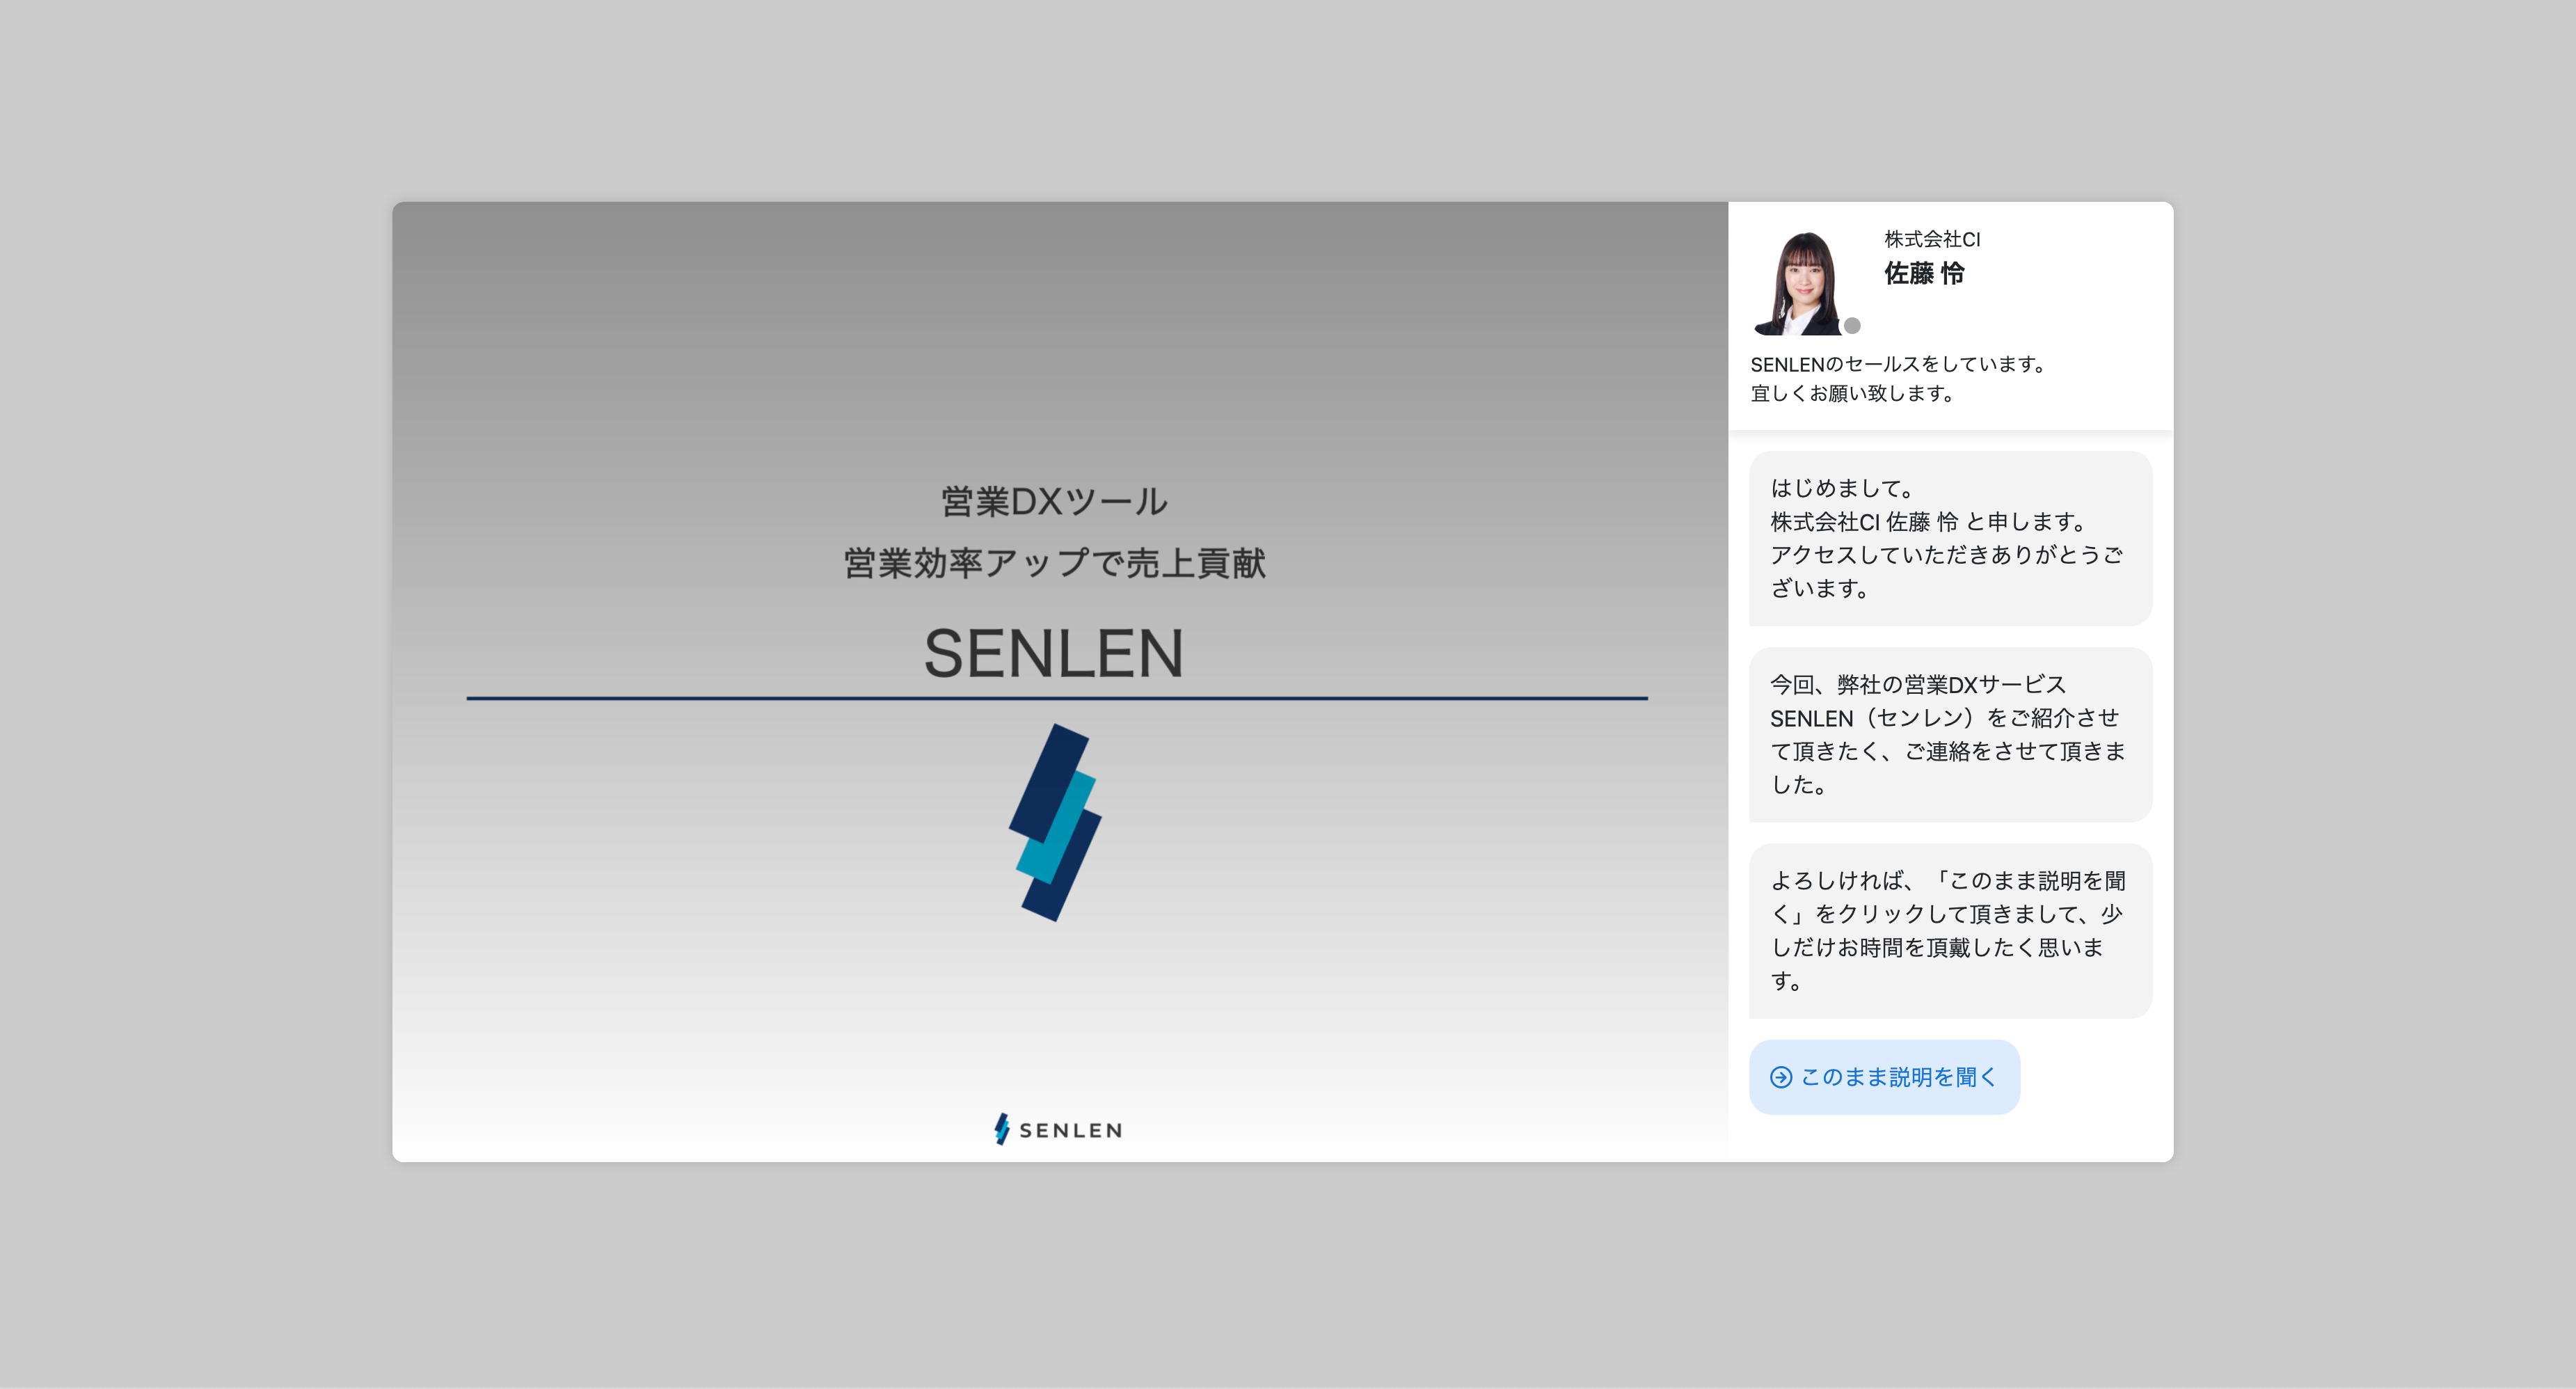The width and height of the screenshot is (2576, 1389).
Task: Click 「このまま説明を聞く」 to continue
Action: point(1884,1077)
